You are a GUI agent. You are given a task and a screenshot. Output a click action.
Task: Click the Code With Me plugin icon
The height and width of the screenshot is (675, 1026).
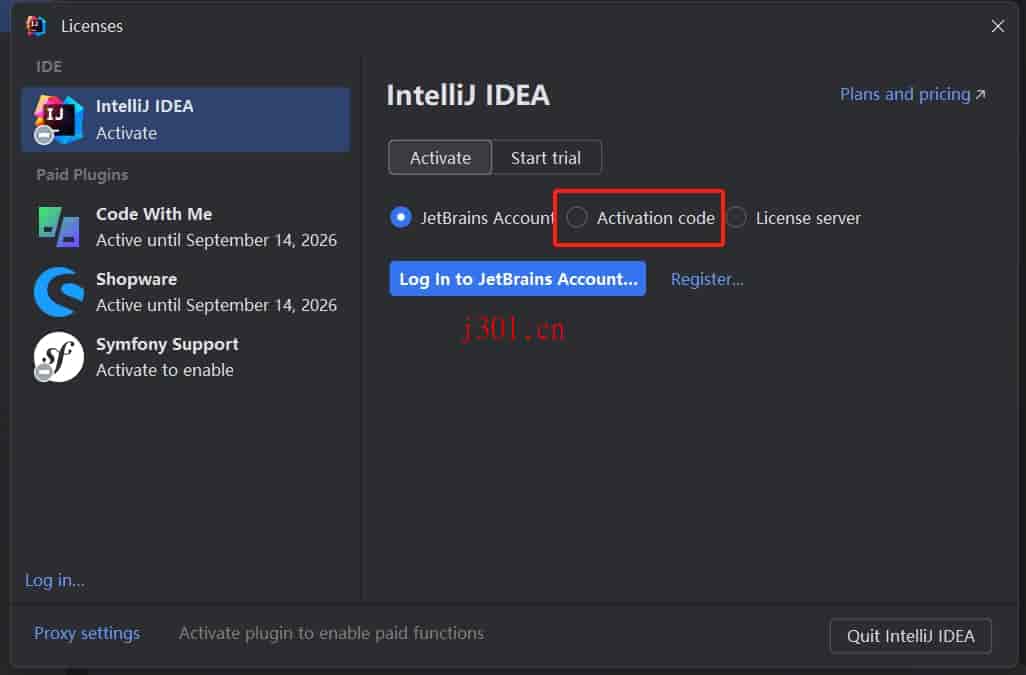tap(58, 226)
